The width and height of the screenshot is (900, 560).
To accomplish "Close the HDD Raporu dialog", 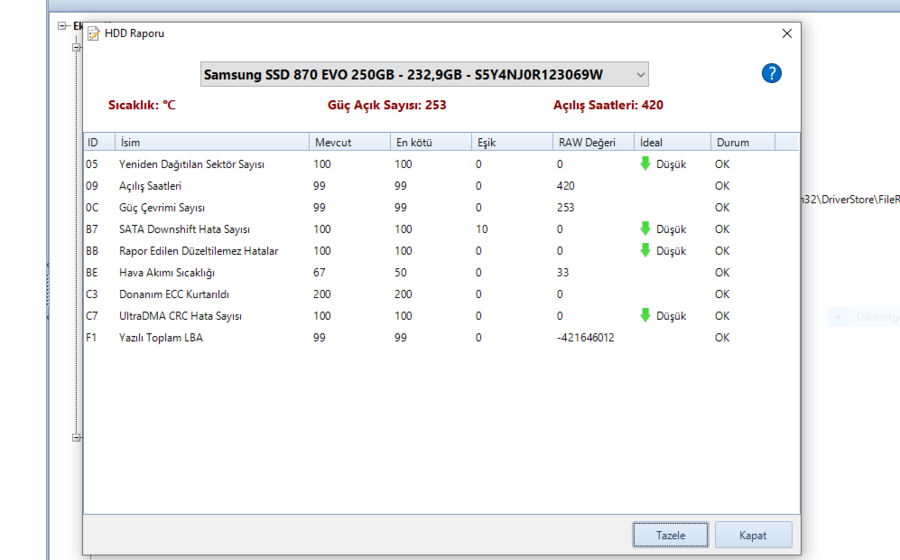I will (x=787, y=34).
